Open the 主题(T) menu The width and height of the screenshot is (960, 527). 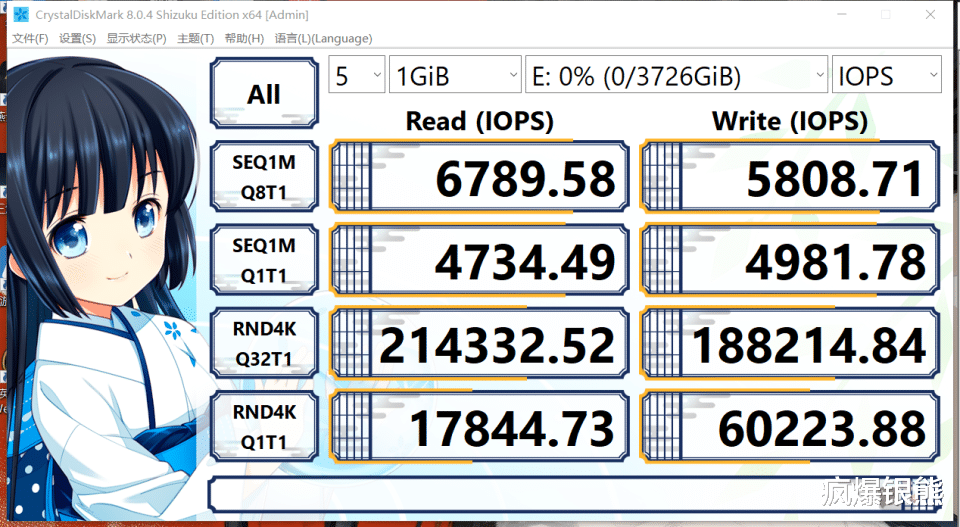[195, 39]
